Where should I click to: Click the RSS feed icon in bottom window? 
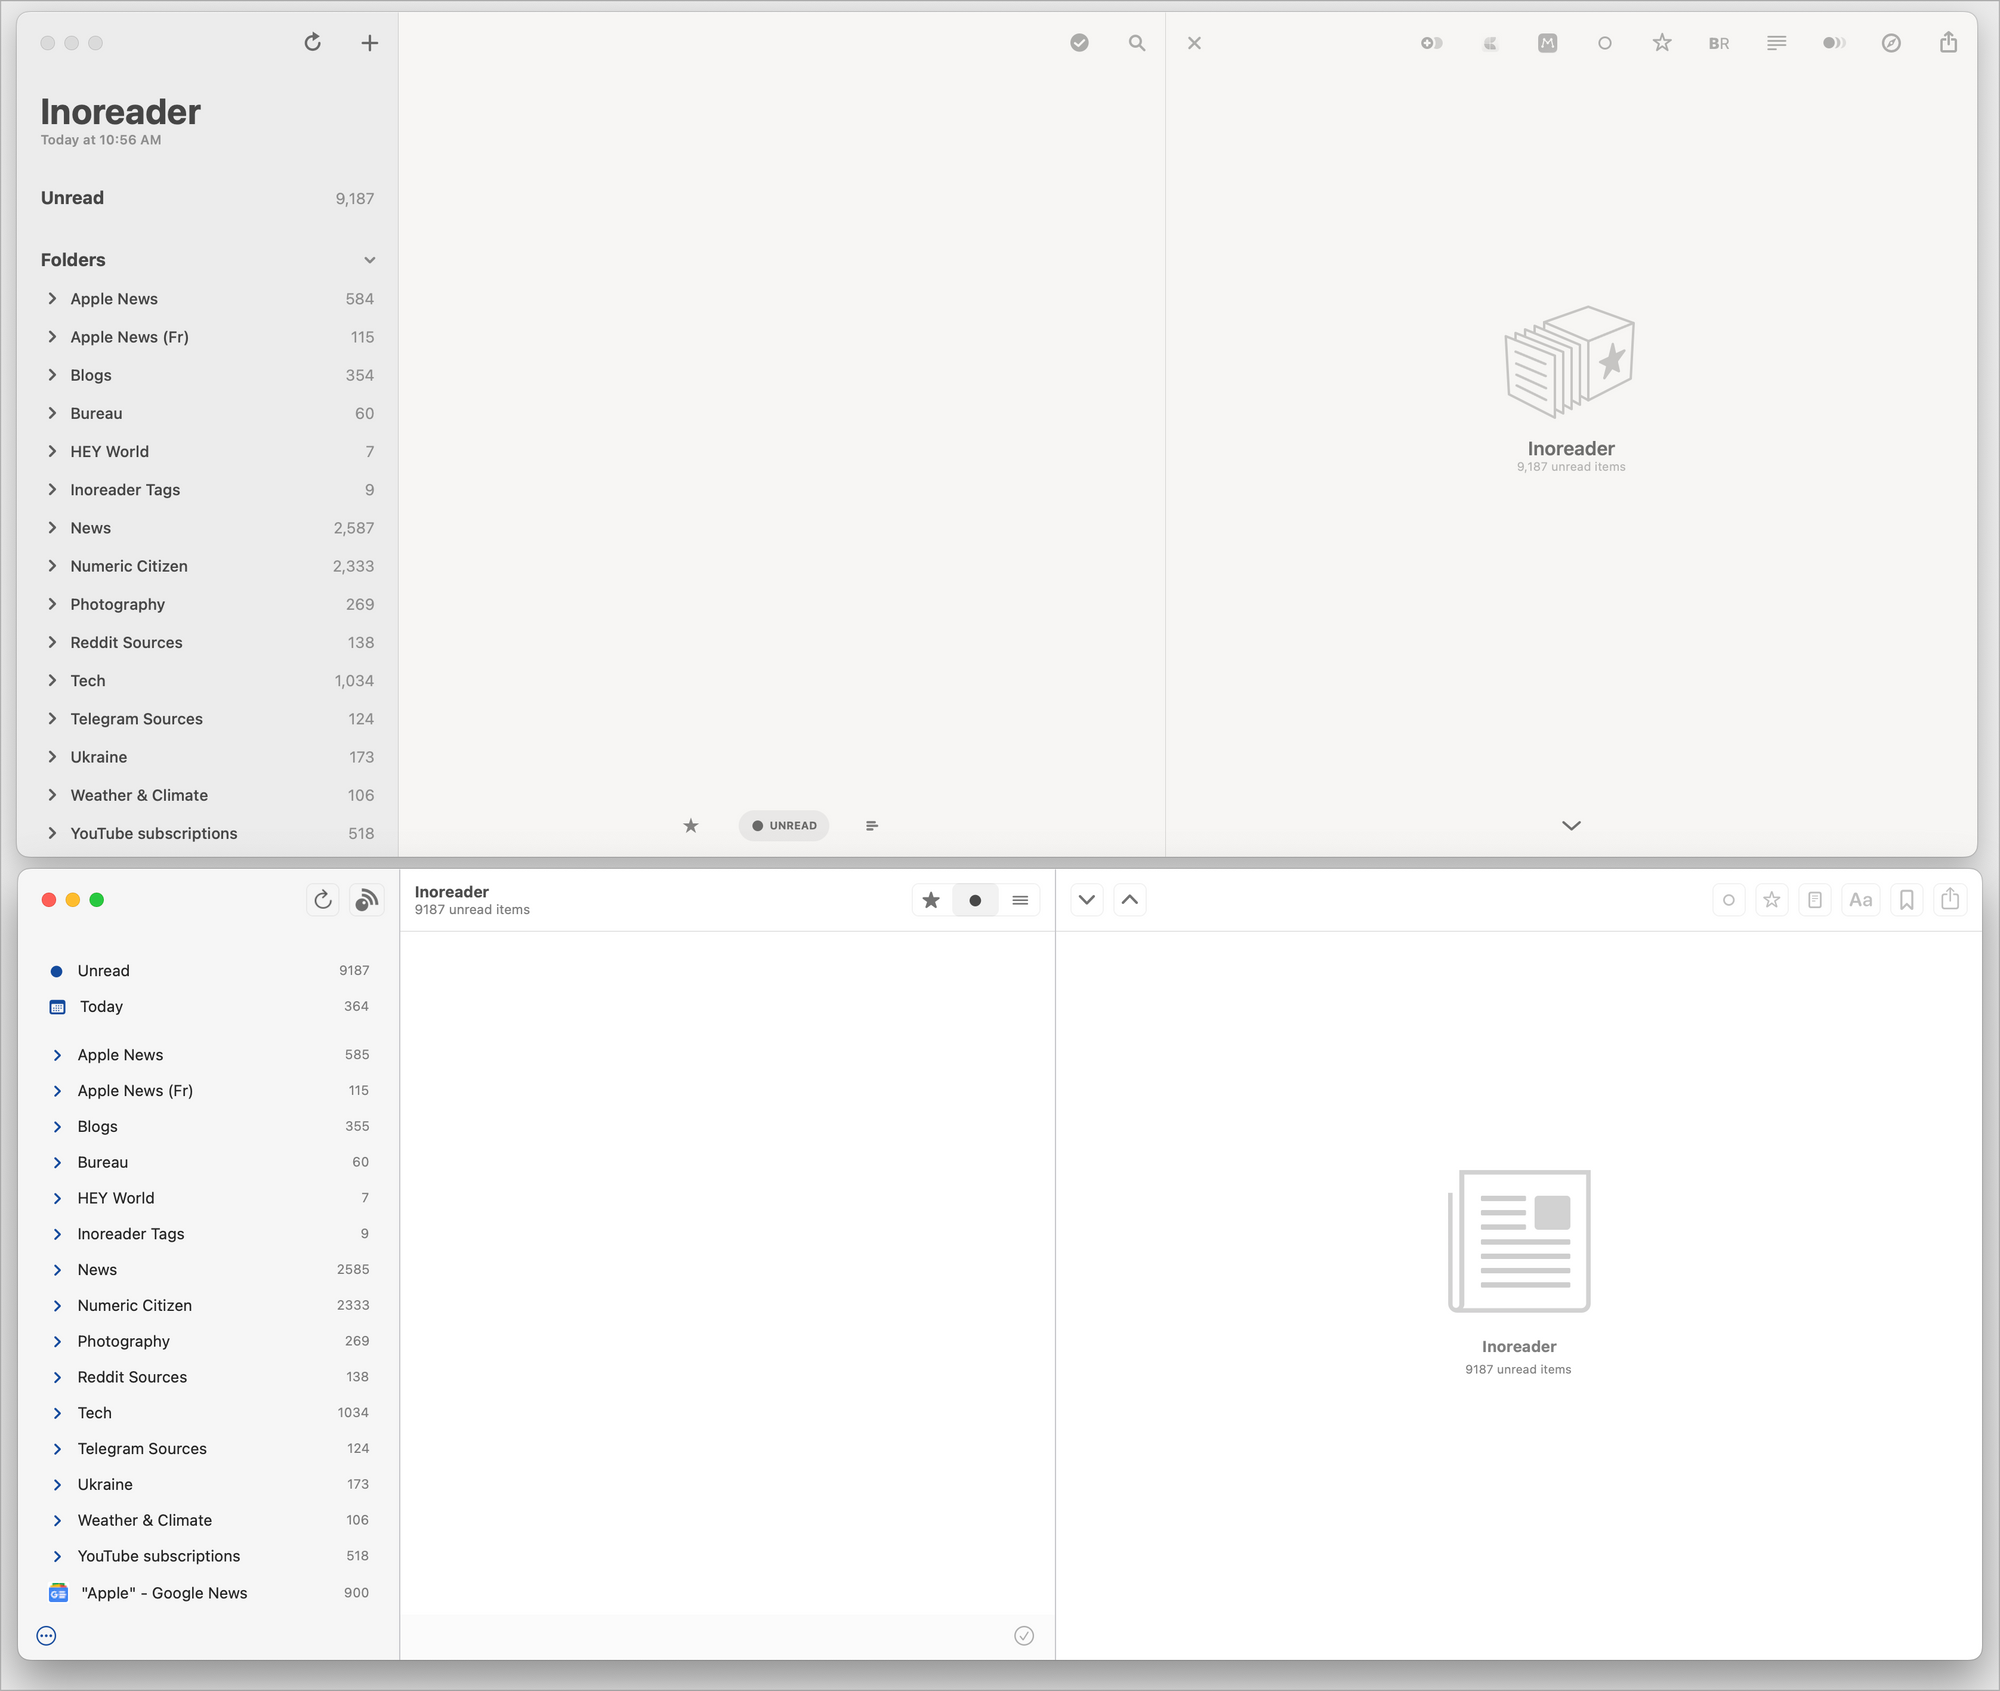(x=366, y=899)
